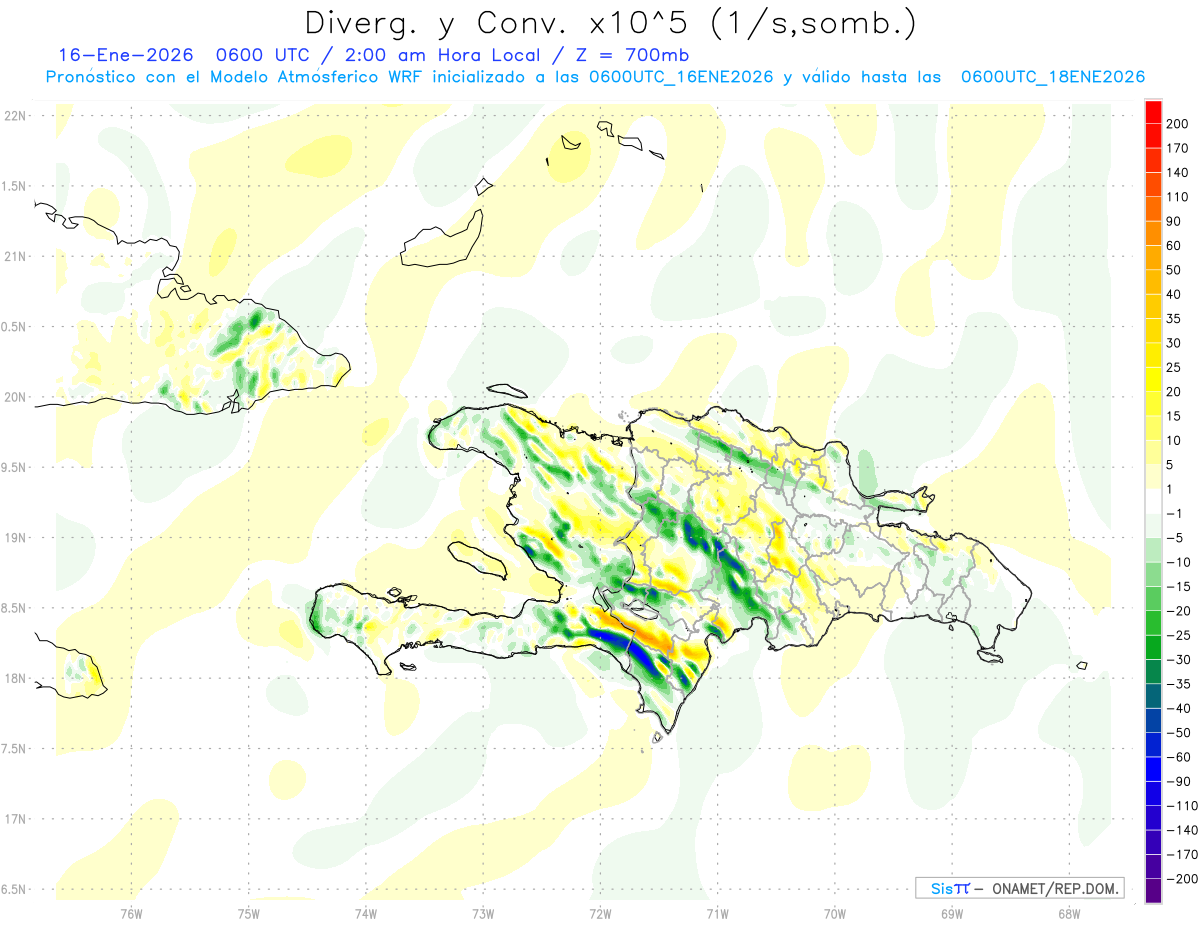Click the 19N latitude label
Image resolution: width=1200 pixels, height=927 pixels.
[14, 538]
